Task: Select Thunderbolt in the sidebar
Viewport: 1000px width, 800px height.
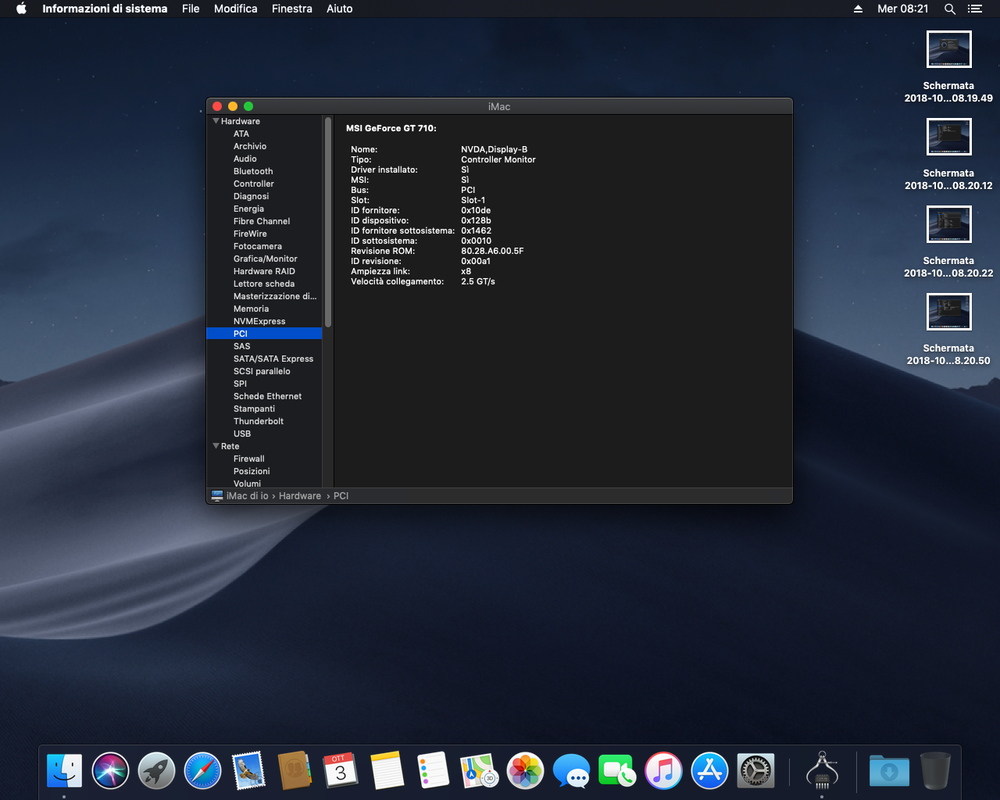Action: point(264,421)
